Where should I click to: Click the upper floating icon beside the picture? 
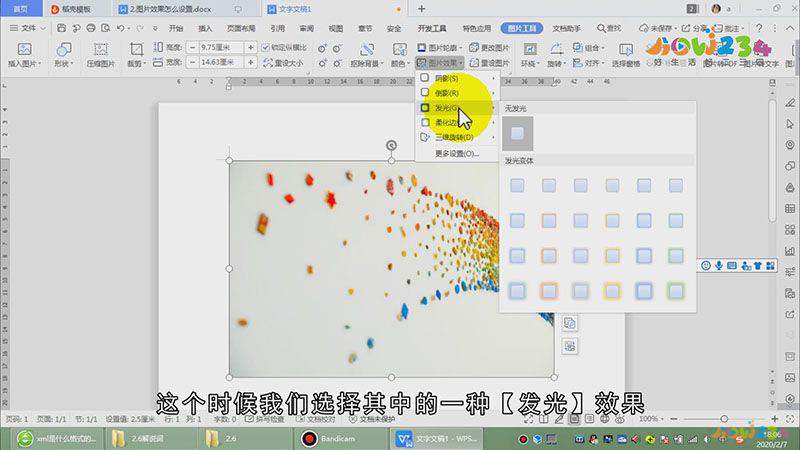point(570,323)
